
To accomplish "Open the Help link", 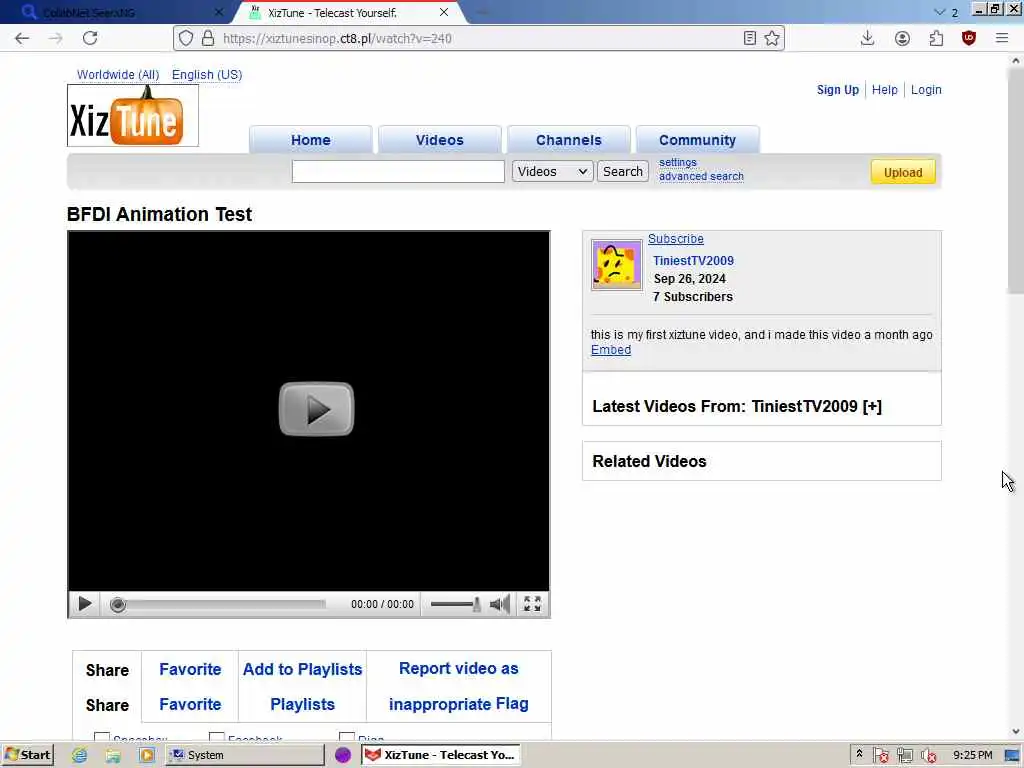I will tap(885, 90).
